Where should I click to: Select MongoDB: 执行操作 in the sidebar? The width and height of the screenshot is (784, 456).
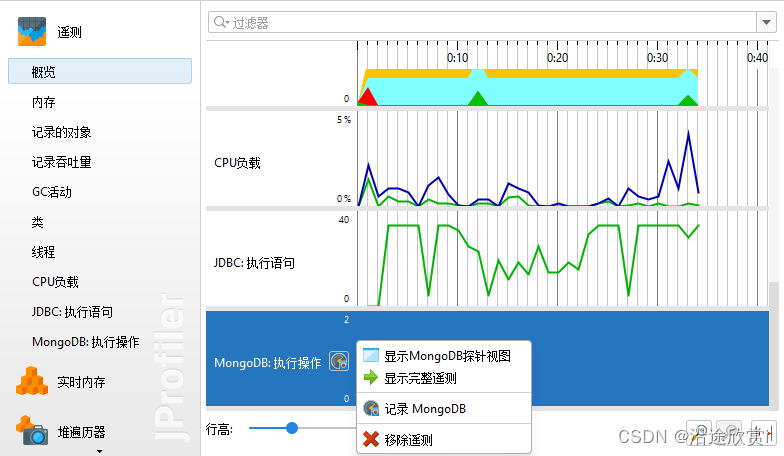[x=86, y=342]
